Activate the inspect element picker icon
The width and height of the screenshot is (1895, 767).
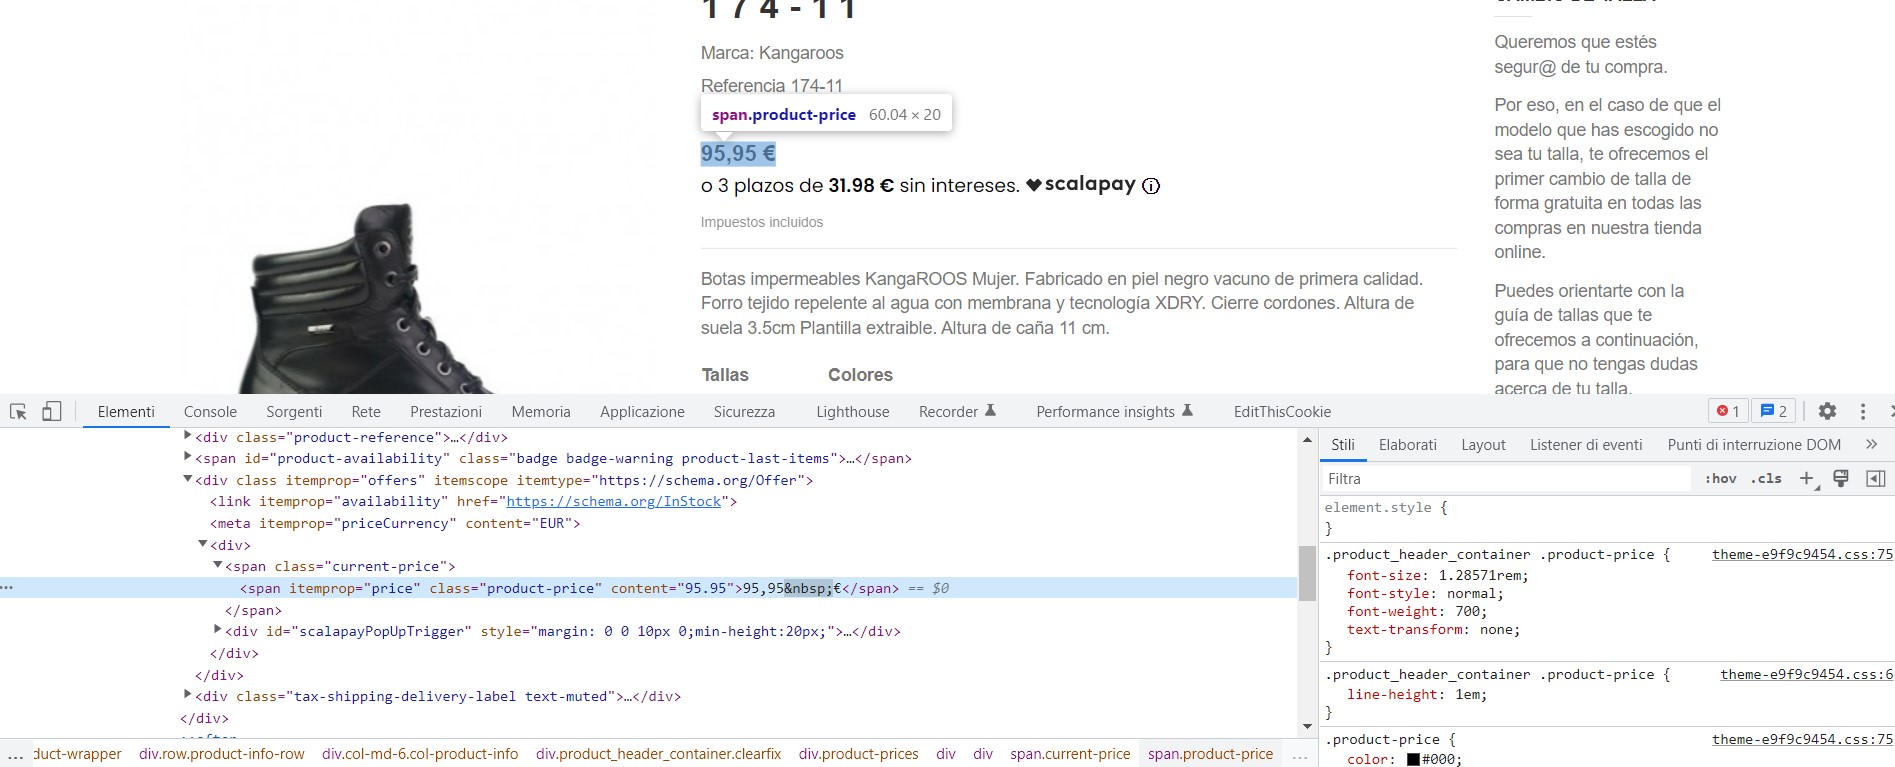pos(18,411)
